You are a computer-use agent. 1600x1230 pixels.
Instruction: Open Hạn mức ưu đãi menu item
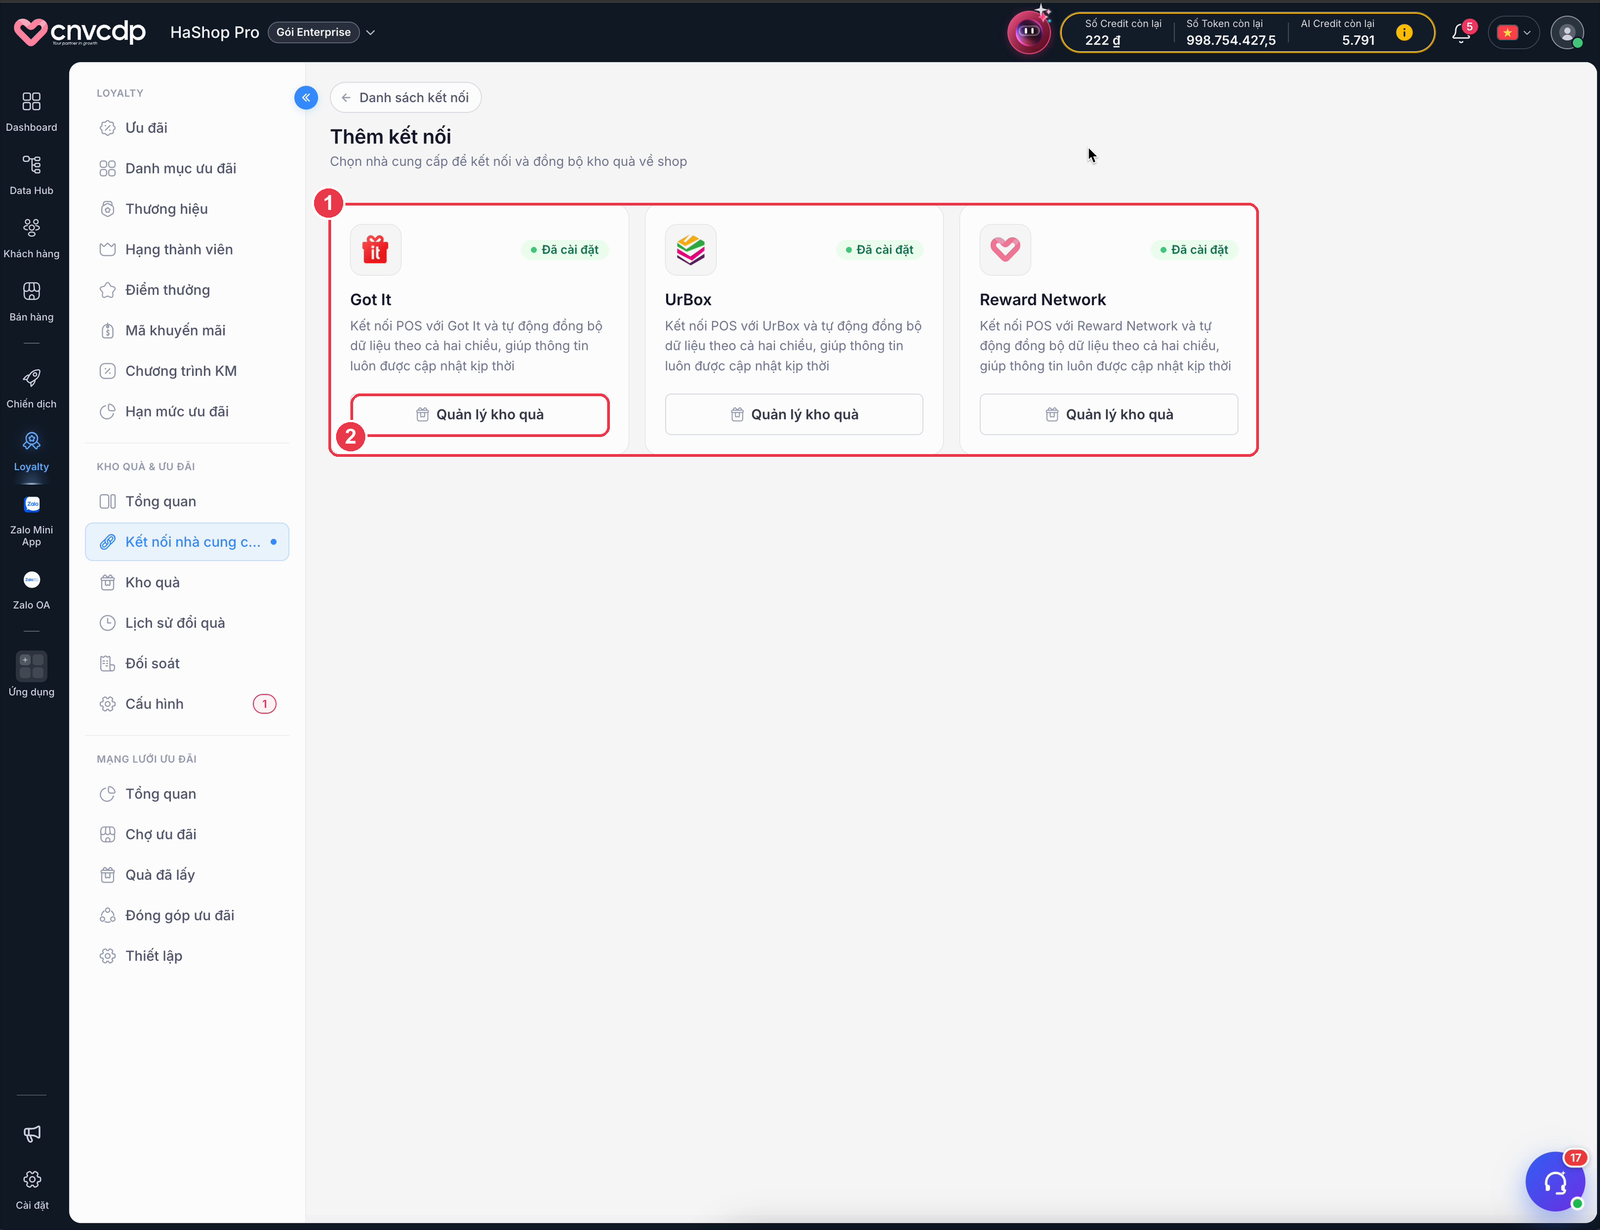pyautogui.click(x=187, y=411)
